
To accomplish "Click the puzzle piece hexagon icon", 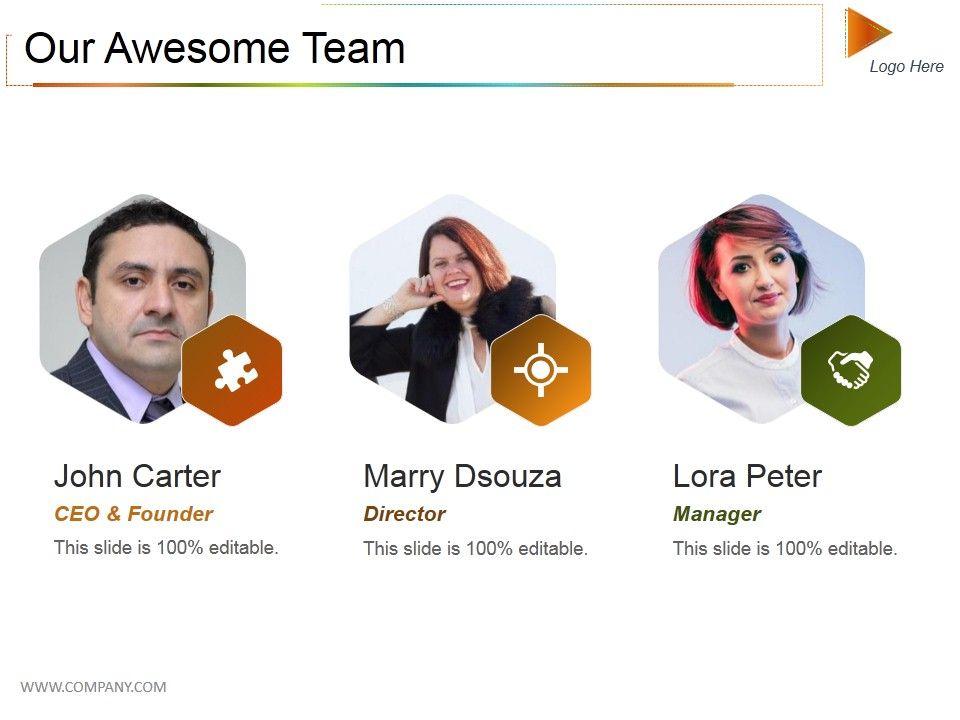I will tap(232, 370).
